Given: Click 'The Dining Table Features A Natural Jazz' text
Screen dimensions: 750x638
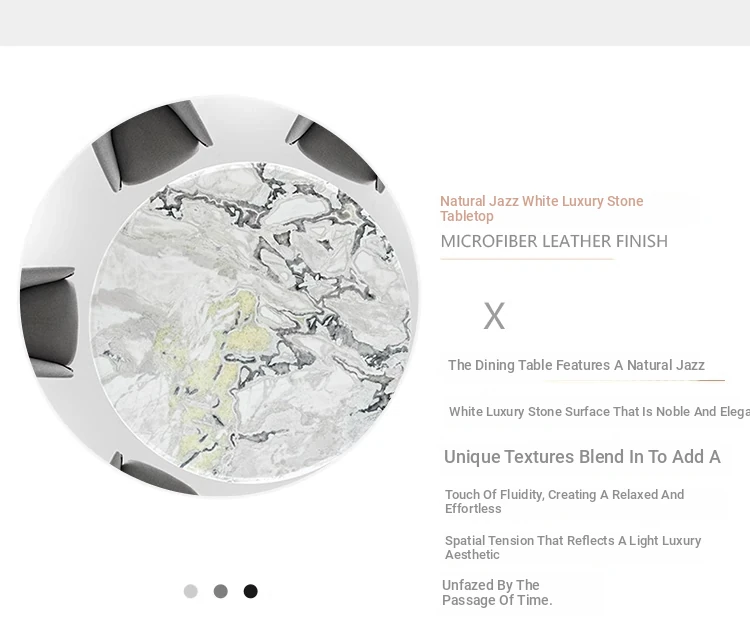Looking at the screenshot, I should pos(576,365).
